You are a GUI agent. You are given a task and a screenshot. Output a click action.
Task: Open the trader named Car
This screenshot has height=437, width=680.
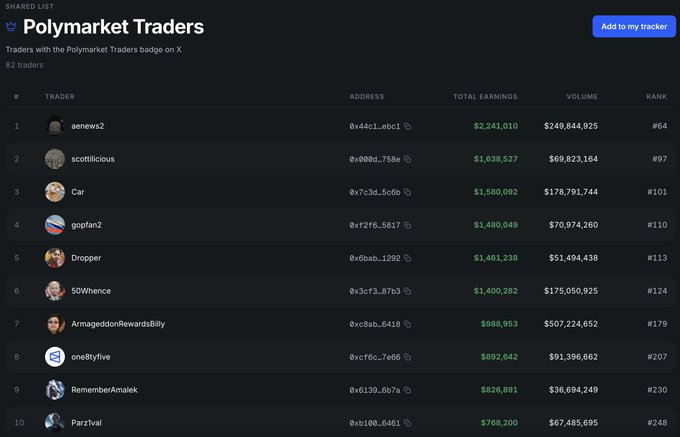(x=78, y=192)
